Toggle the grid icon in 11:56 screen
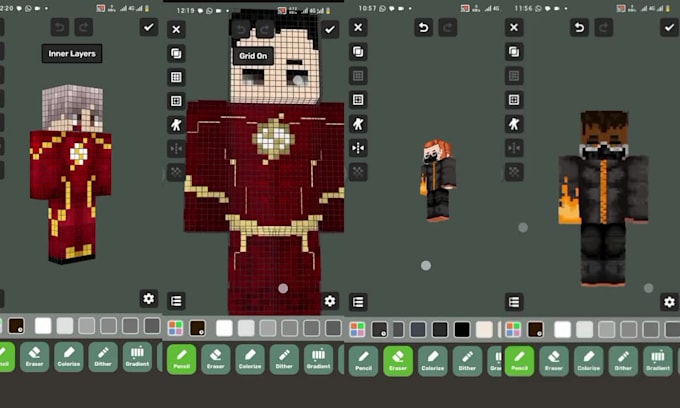Screen dimensions: 680x408 point(514,76)
